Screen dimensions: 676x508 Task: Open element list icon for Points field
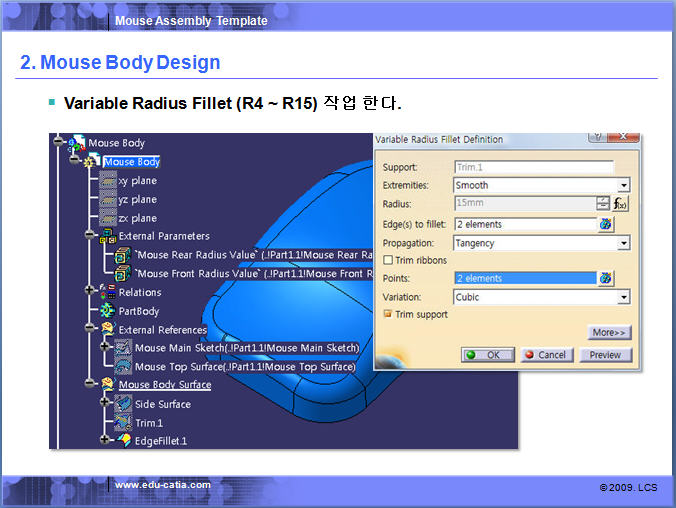605,278
